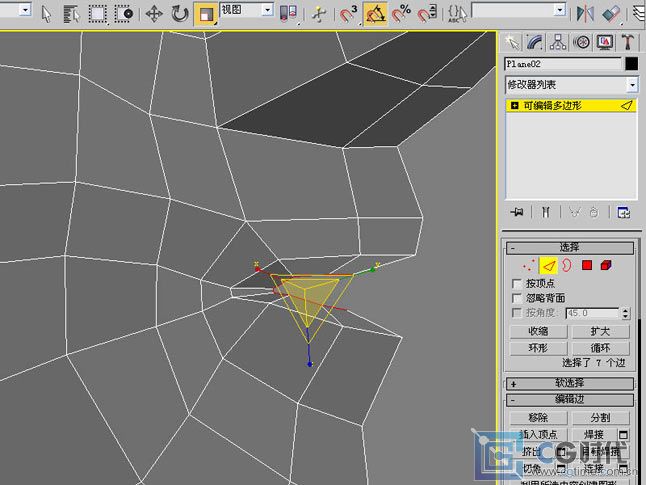Toggle the Show End Result icon
646x485 pixels.
(x=546, y=212)
